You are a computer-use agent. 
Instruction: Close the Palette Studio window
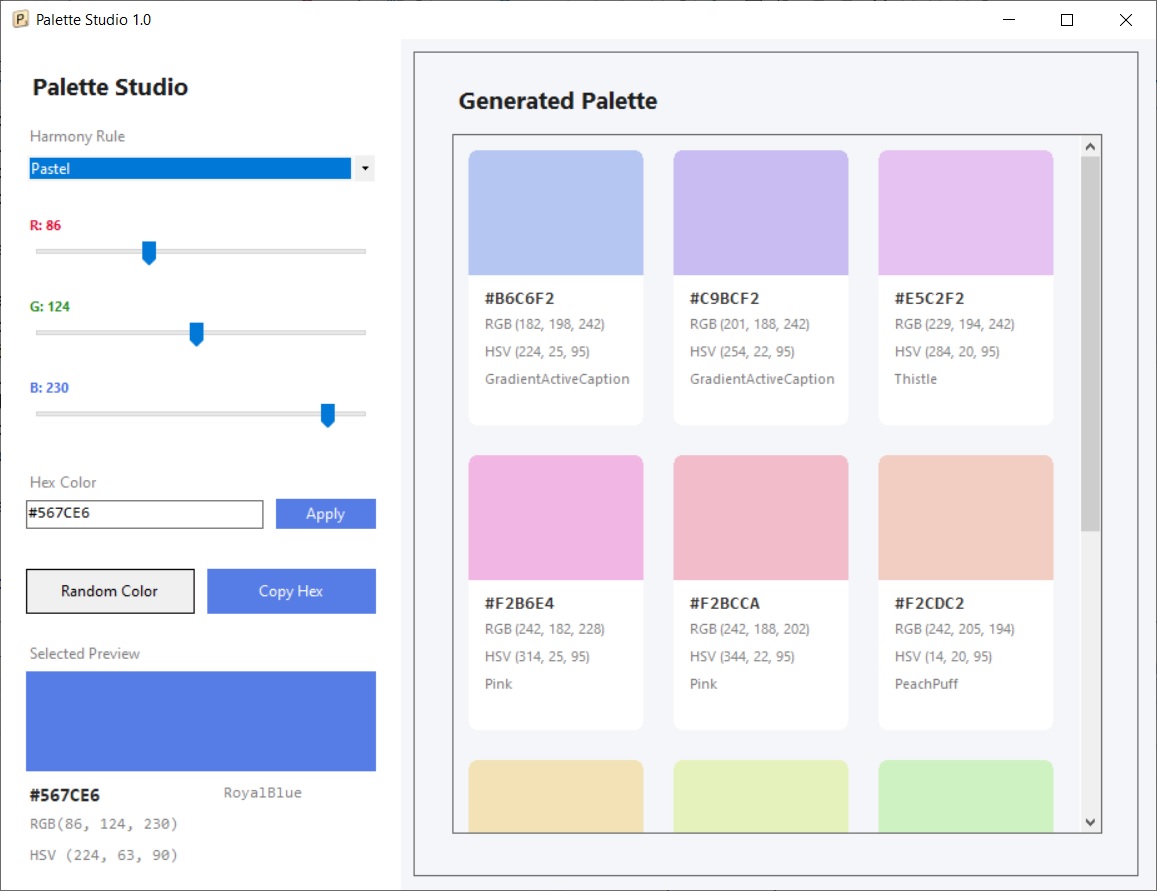pyautogui.click(x=1125, y=20)
